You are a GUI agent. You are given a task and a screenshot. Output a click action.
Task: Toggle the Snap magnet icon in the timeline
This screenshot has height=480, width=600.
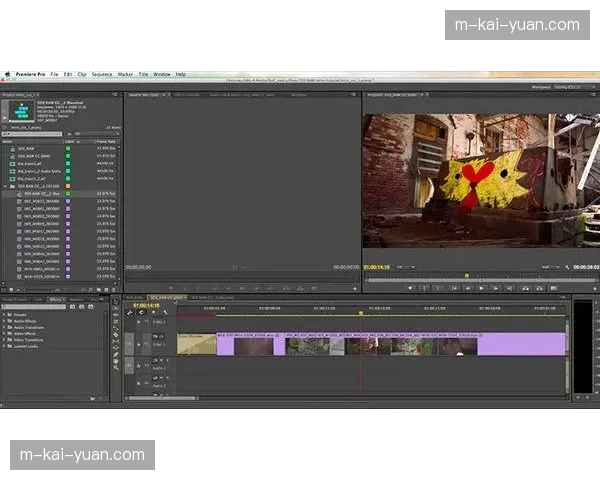129,312
